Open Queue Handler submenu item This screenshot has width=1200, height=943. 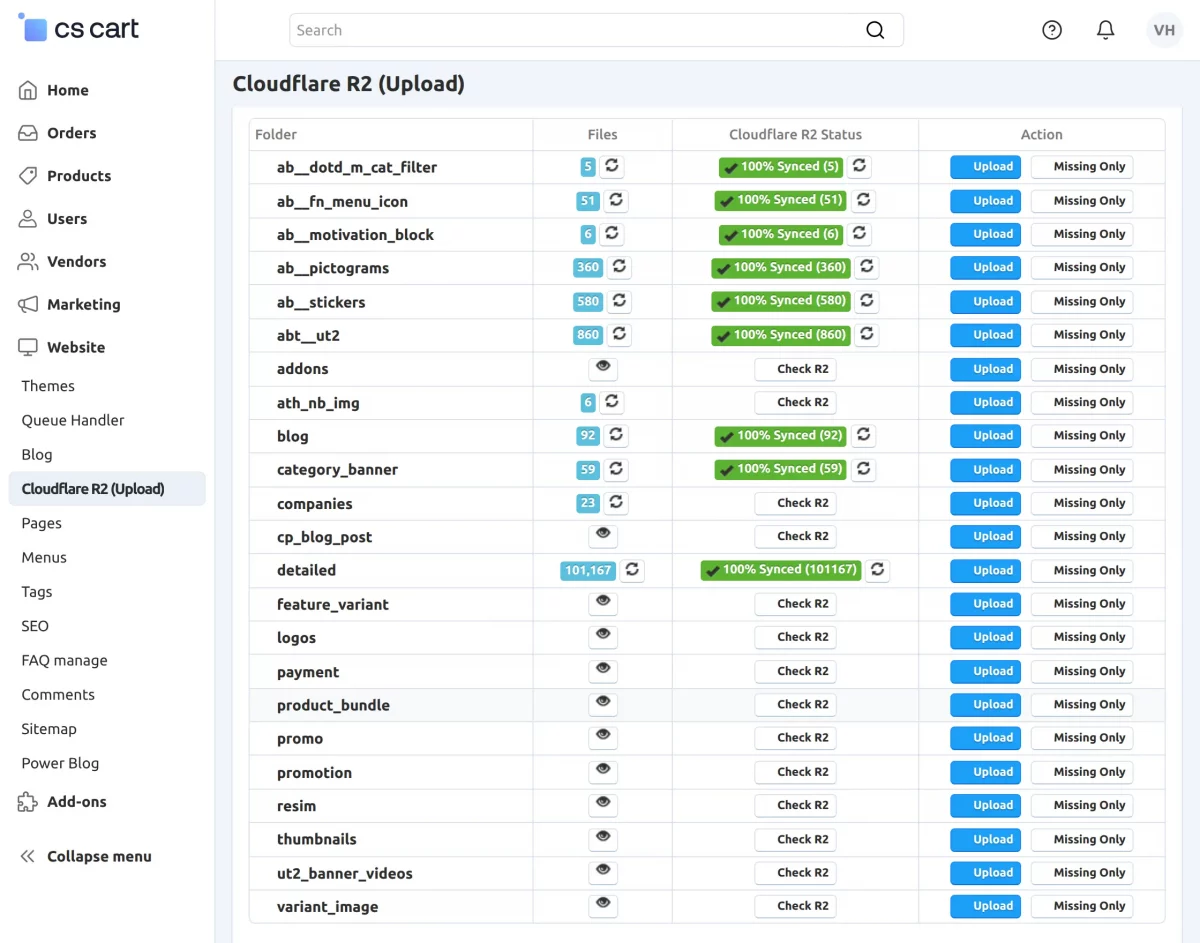coord(73,420)
